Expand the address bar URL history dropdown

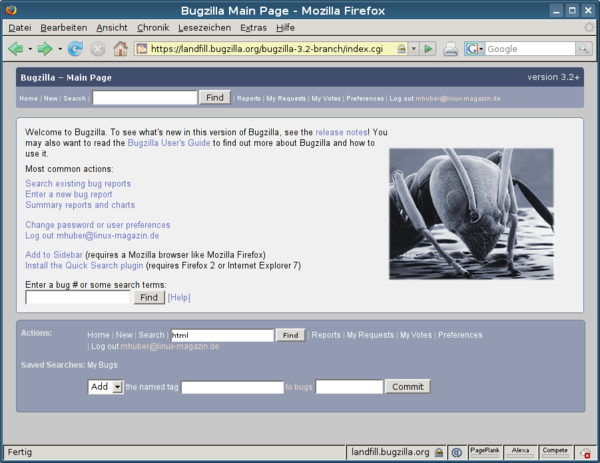click(413, 49)
